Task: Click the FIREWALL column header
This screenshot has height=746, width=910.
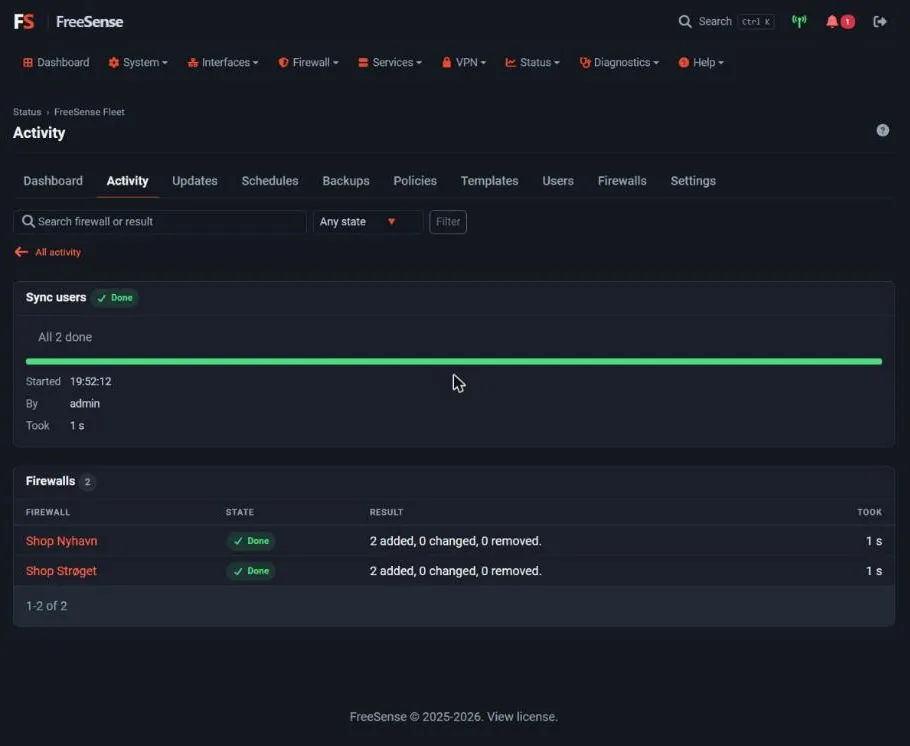Action: [x=48, y=512]
